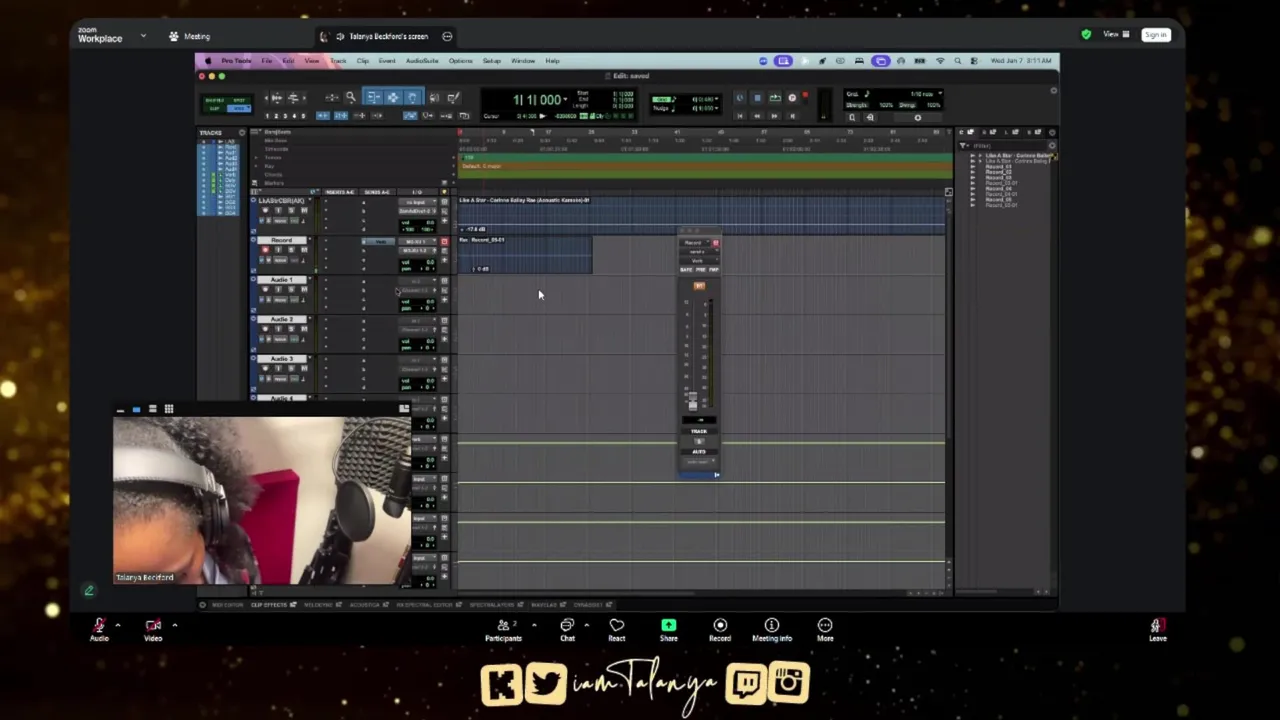Viewport: 1280px width, 720px height.
Task: Select the Like A Star audio clip
Action: [x=702, y=214]
